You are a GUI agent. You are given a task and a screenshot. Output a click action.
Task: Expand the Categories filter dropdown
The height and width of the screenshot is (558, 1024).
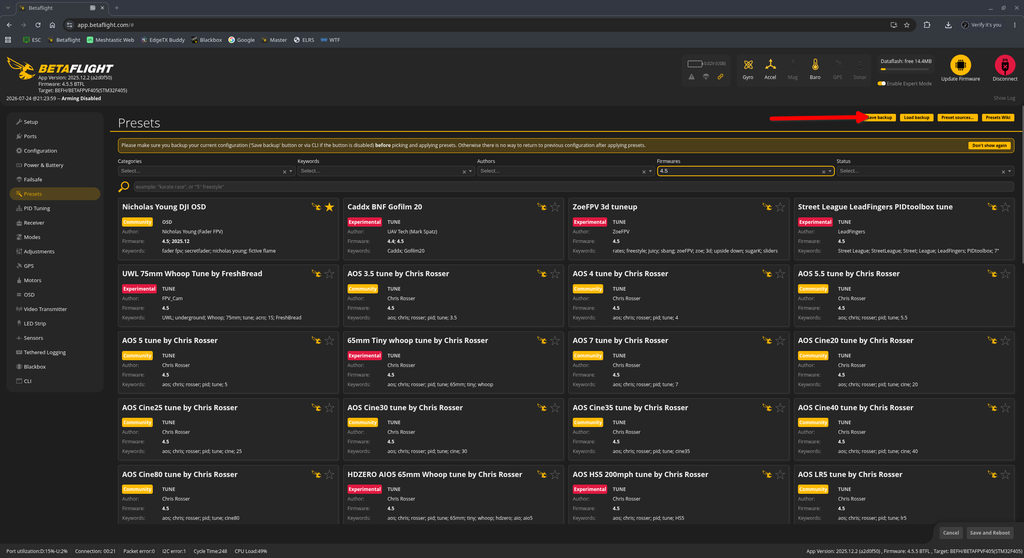[206, 171]
